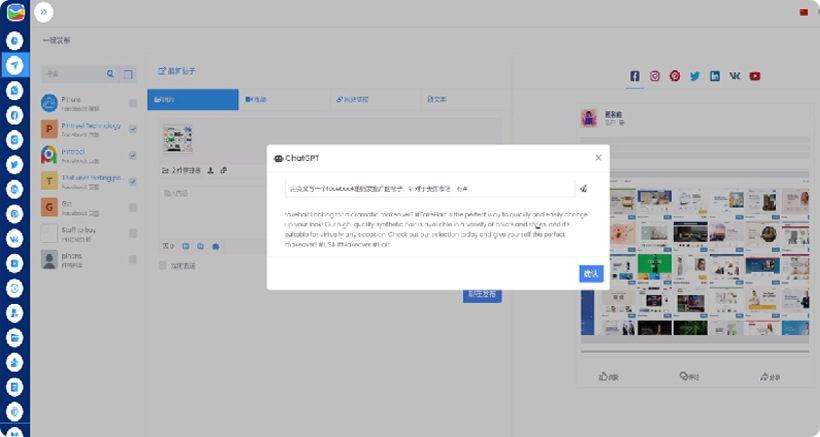The image size is (820, 437).
Task: Select YouTube icon in preview platform row
Action: tap(755, 76)
